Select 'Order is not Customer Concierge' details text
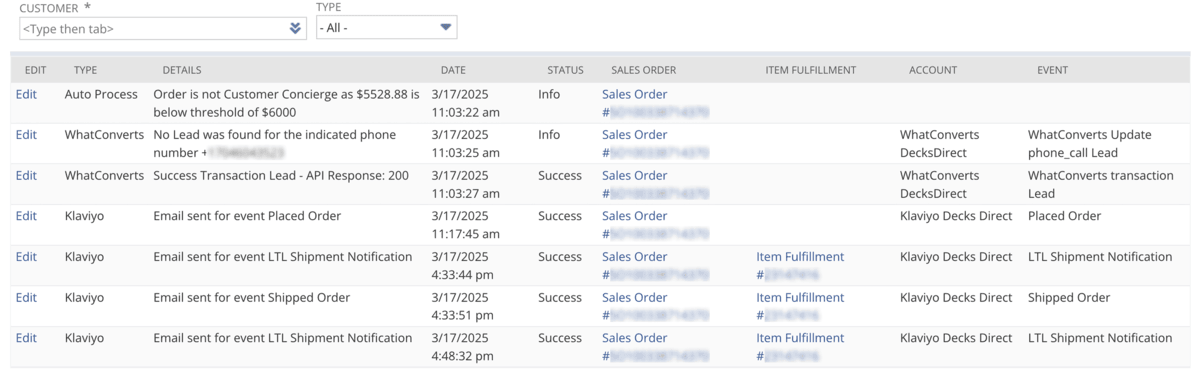The image size is (1200, 388). [287, 103]
